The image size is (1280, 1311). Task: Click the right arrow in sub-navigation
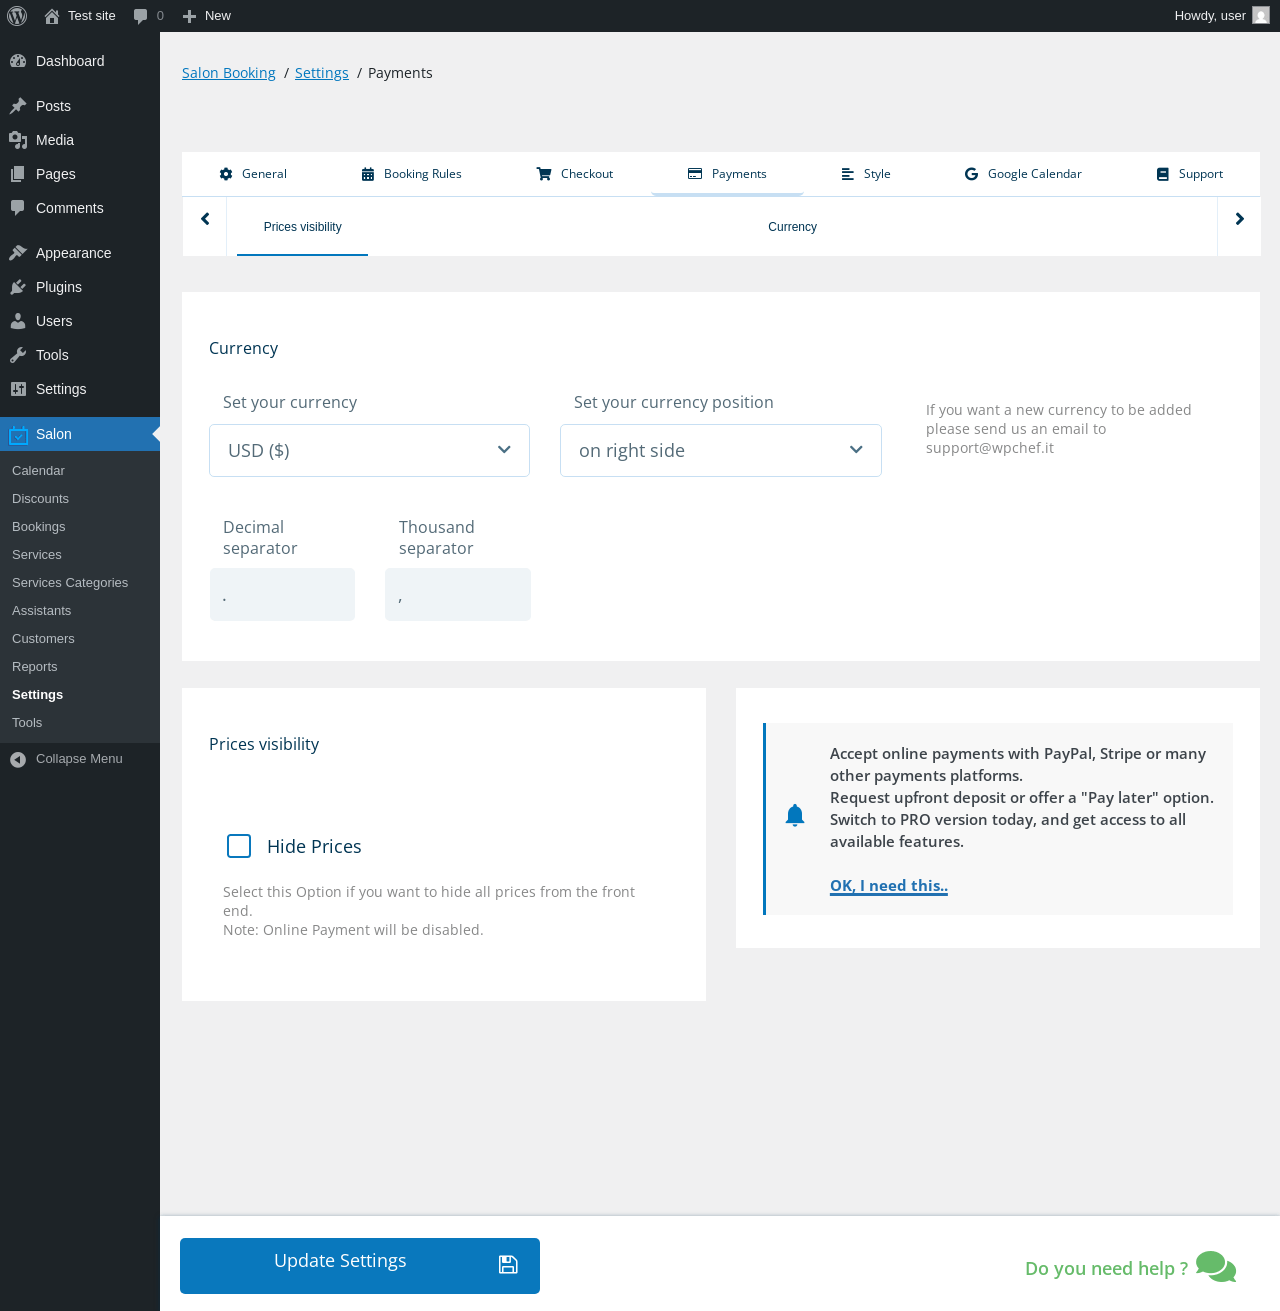(1239, 219)
